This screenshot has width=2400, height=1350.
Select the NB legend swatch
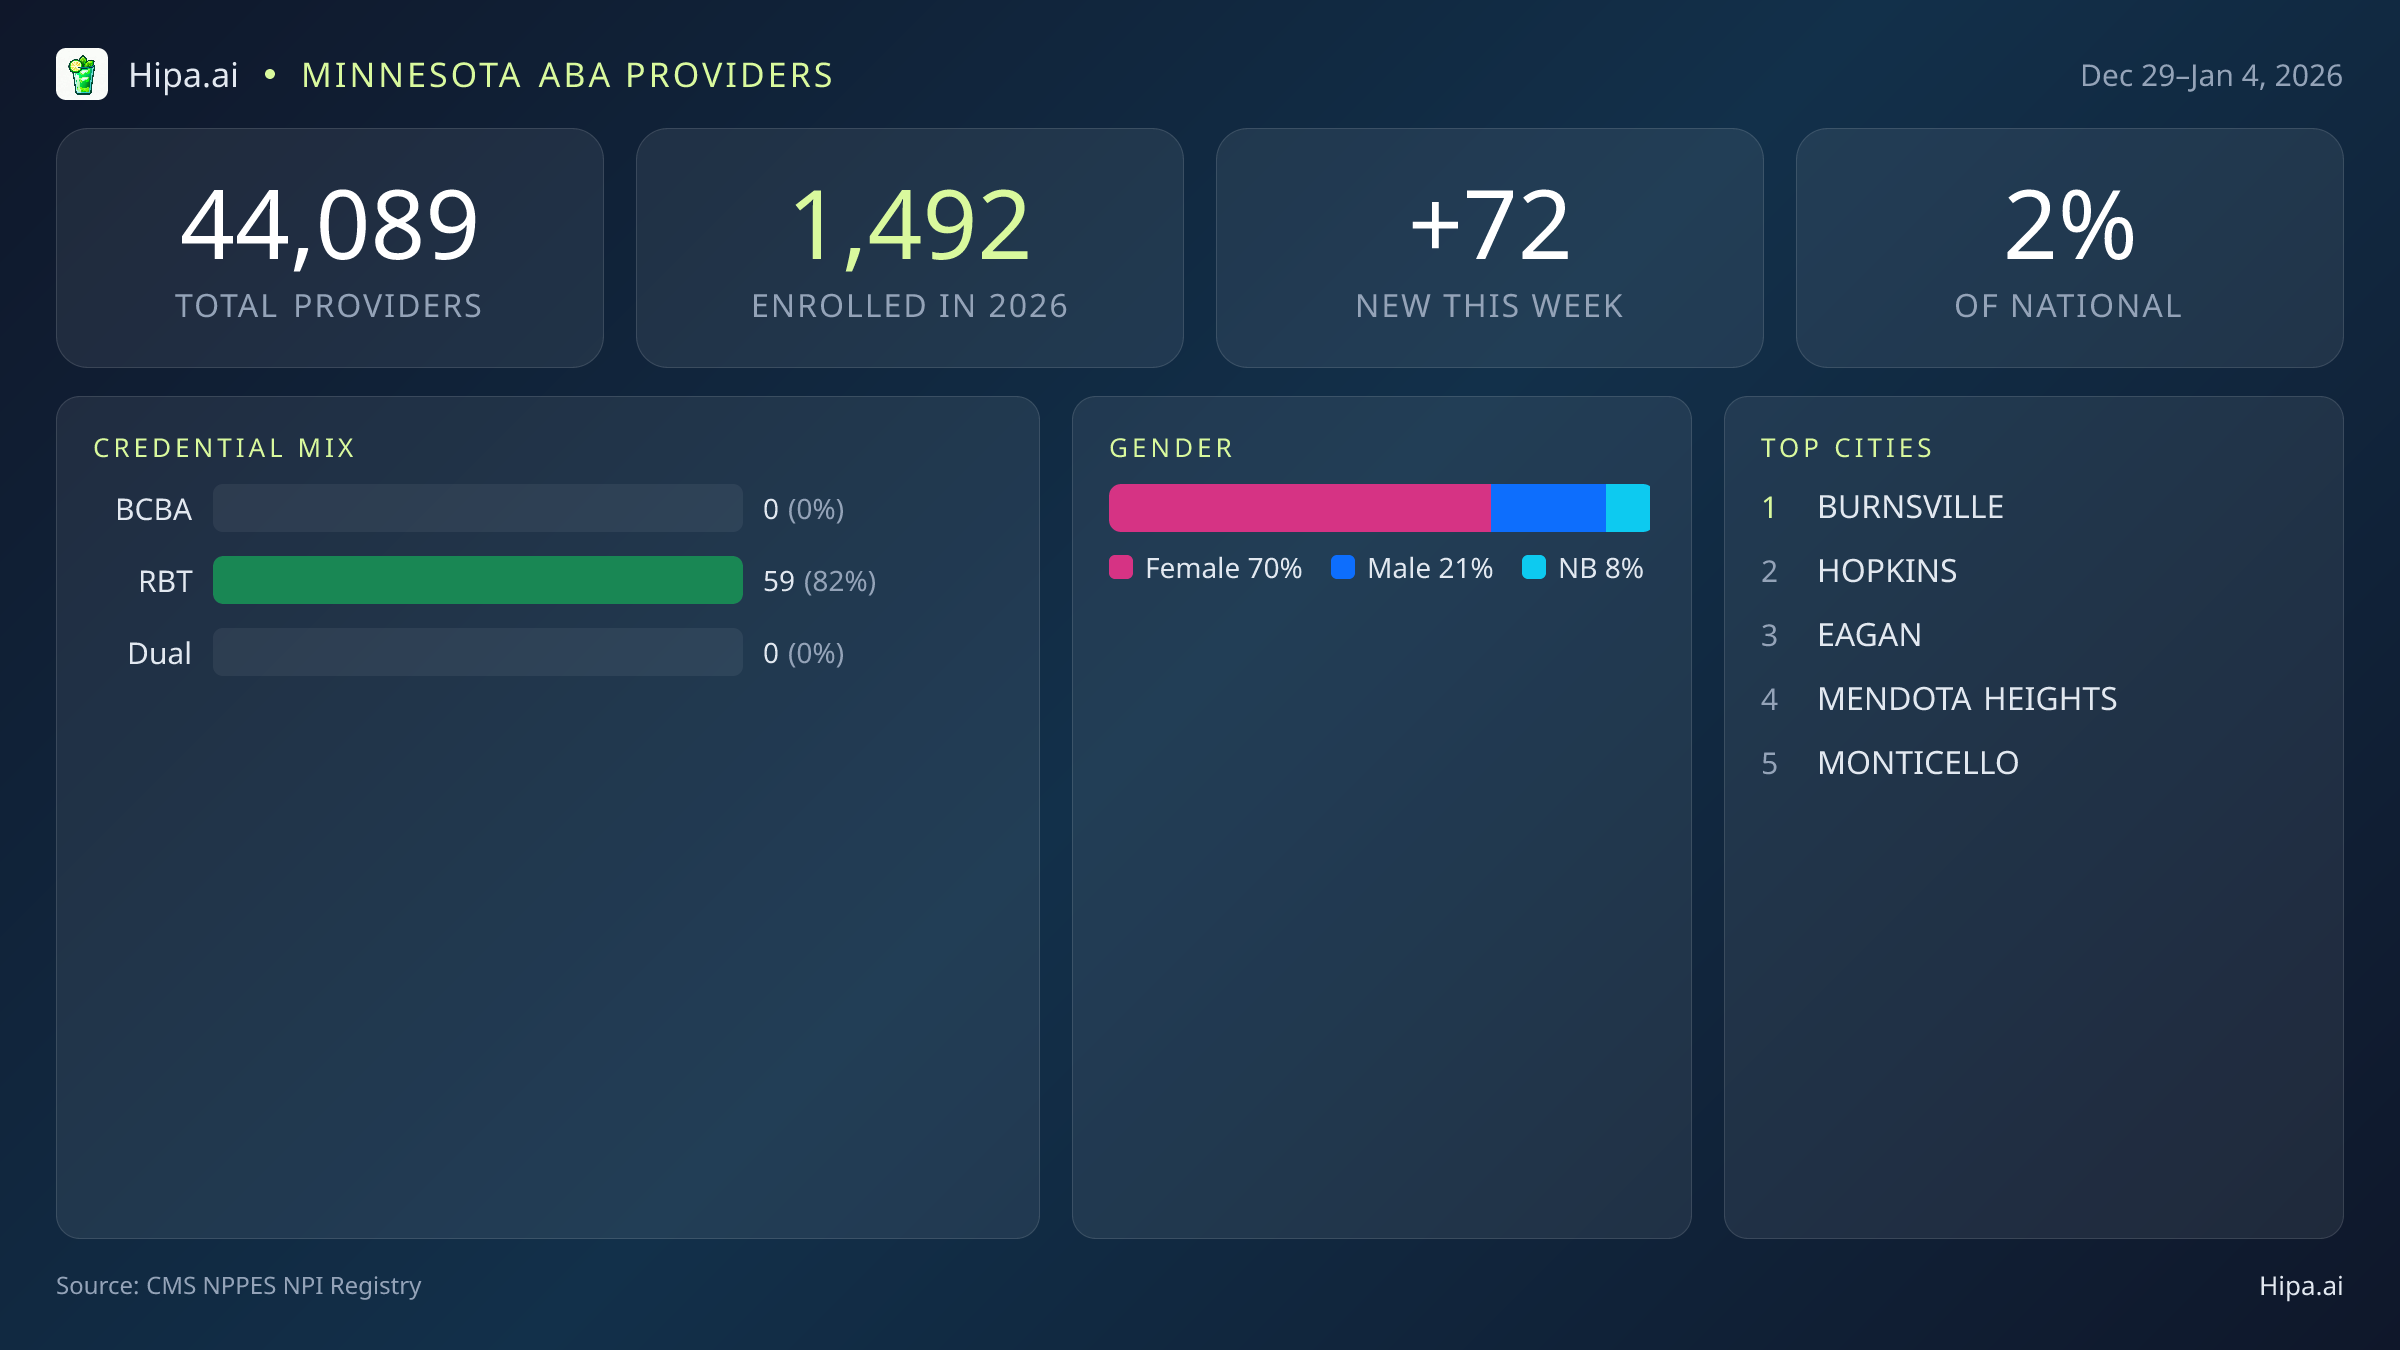tap(1533, 568)
